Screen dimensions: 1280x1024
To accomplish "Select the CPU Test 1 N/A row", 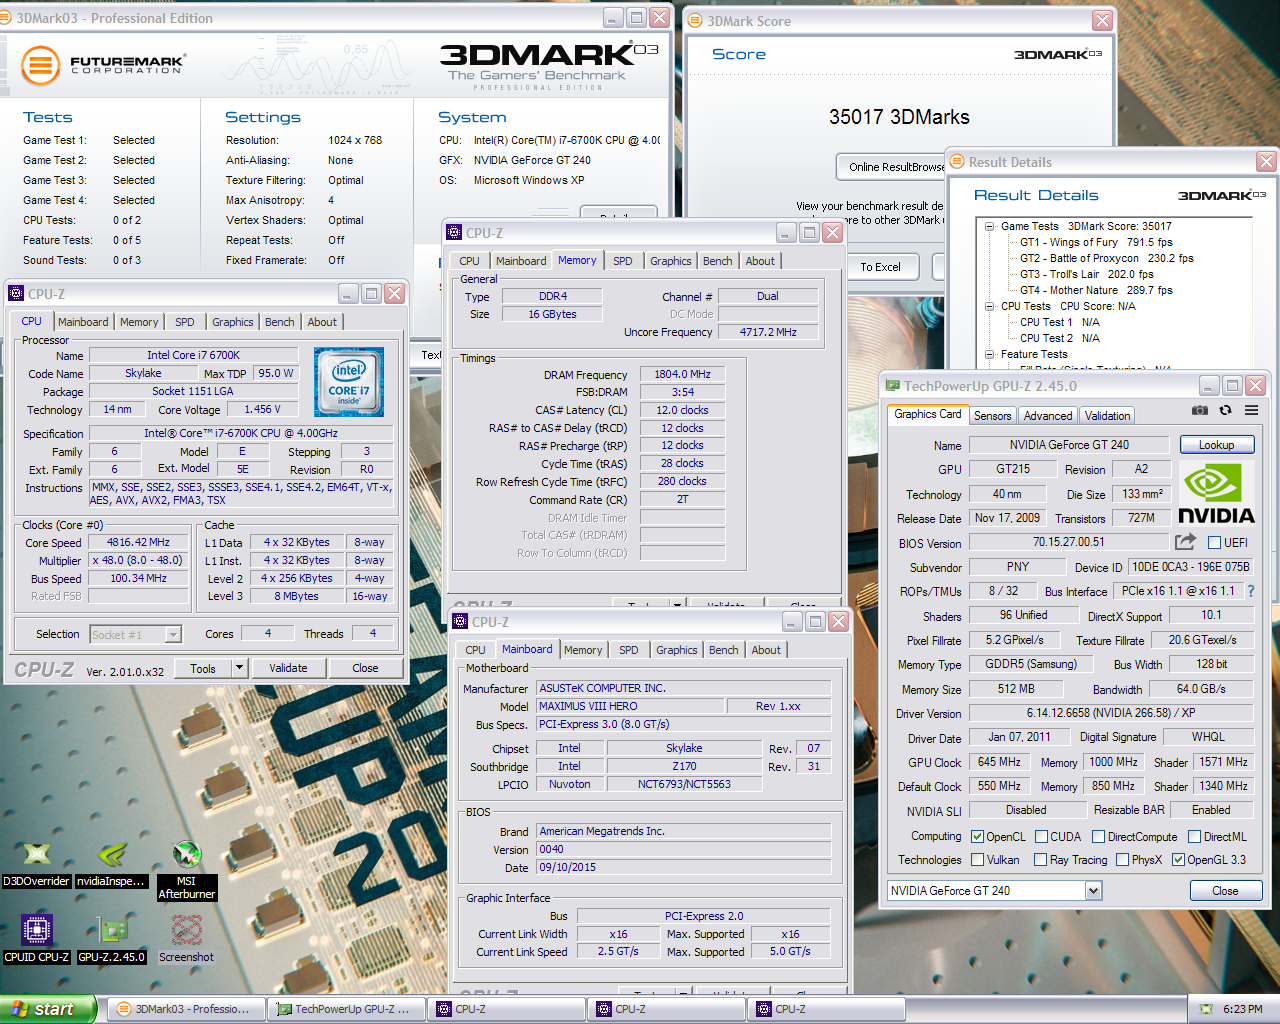I will point(1060,322).
